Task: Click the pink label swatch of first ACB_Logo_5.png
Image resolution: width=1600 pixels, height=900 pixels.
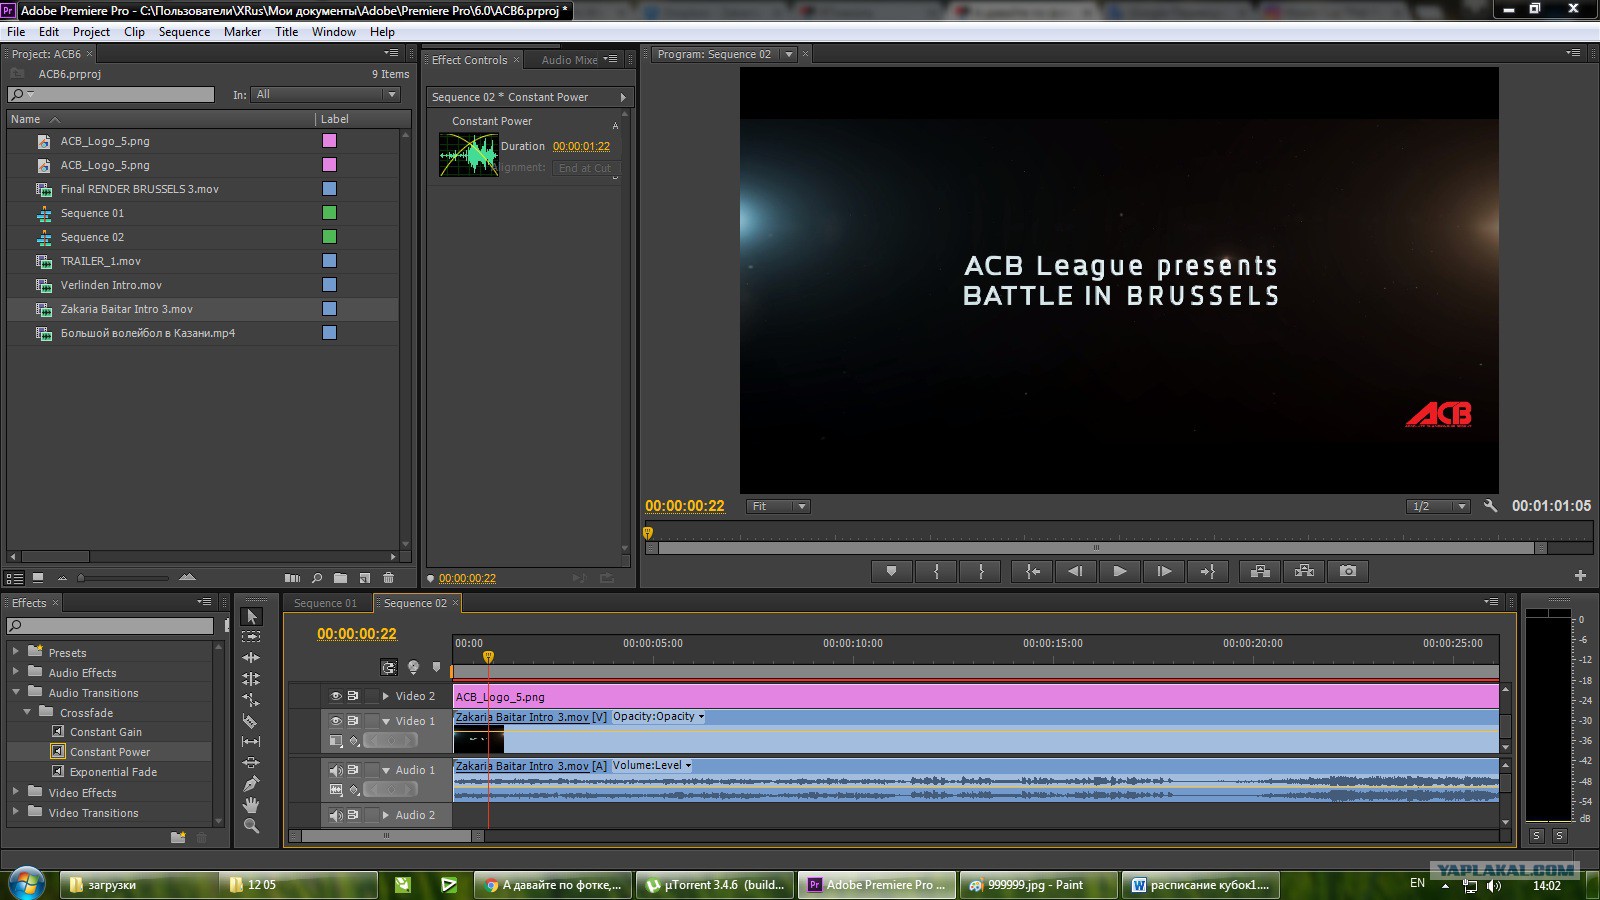Action: [329, 141]
